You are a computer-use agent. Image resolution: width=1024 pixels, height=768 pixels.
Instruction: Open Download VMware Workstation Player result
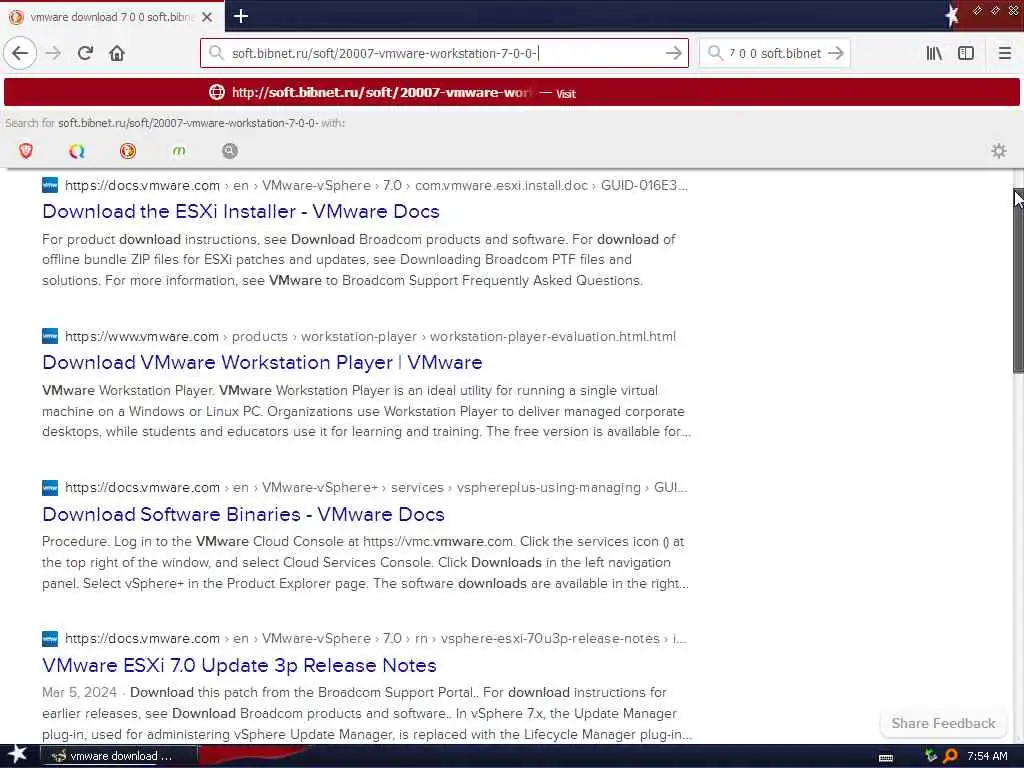click(262, 362)
